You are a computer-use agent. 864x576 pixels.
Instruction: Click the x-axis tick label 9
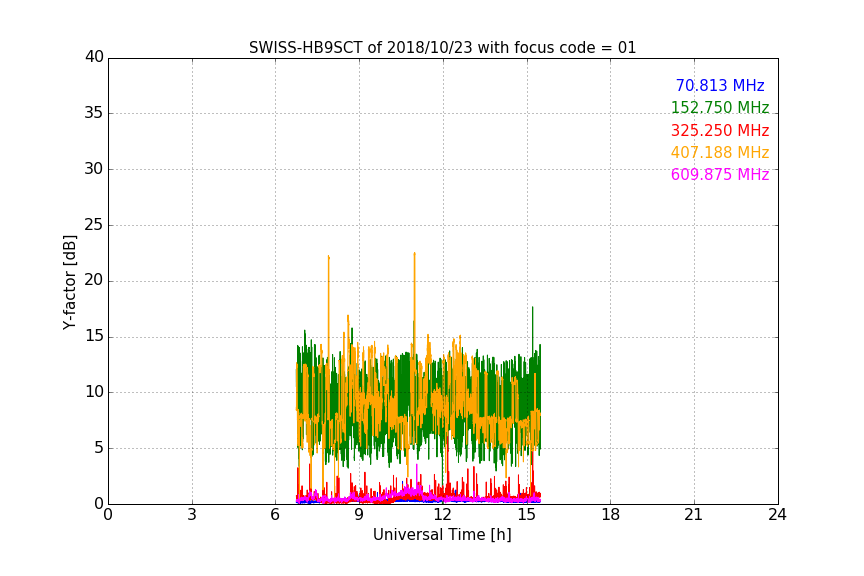click(x=359, y=515)
